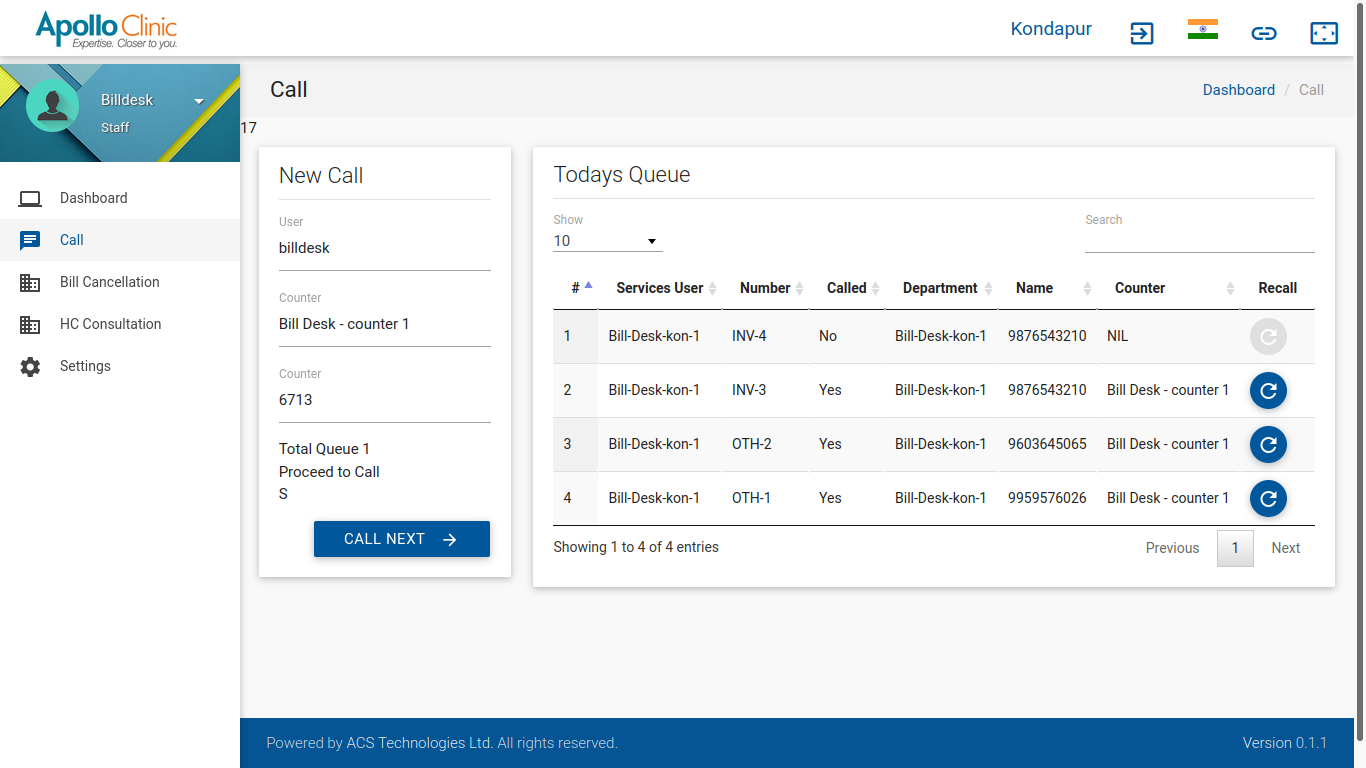Click the Dashboard breadcrumb link
1366x768 pixels.
[1238, 90]
